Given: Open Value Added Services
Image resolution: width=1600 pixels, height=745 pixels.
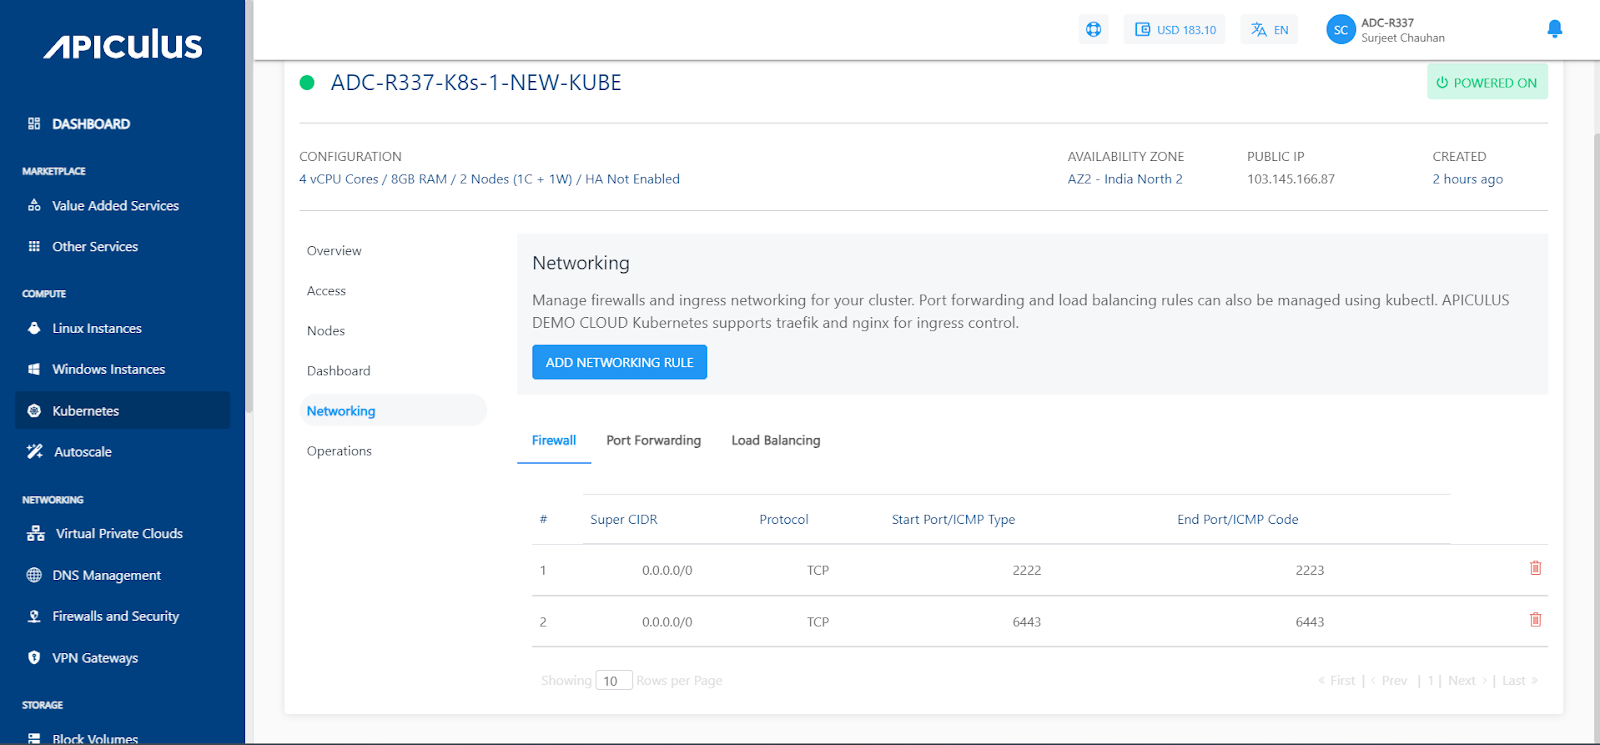Looking at the screenshot, I should click(115, 205).
